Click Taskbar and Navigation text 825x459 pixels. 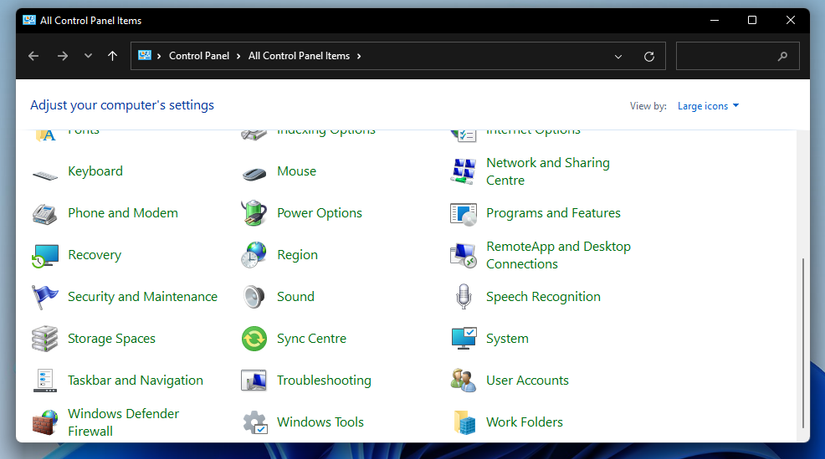point(135,381)
